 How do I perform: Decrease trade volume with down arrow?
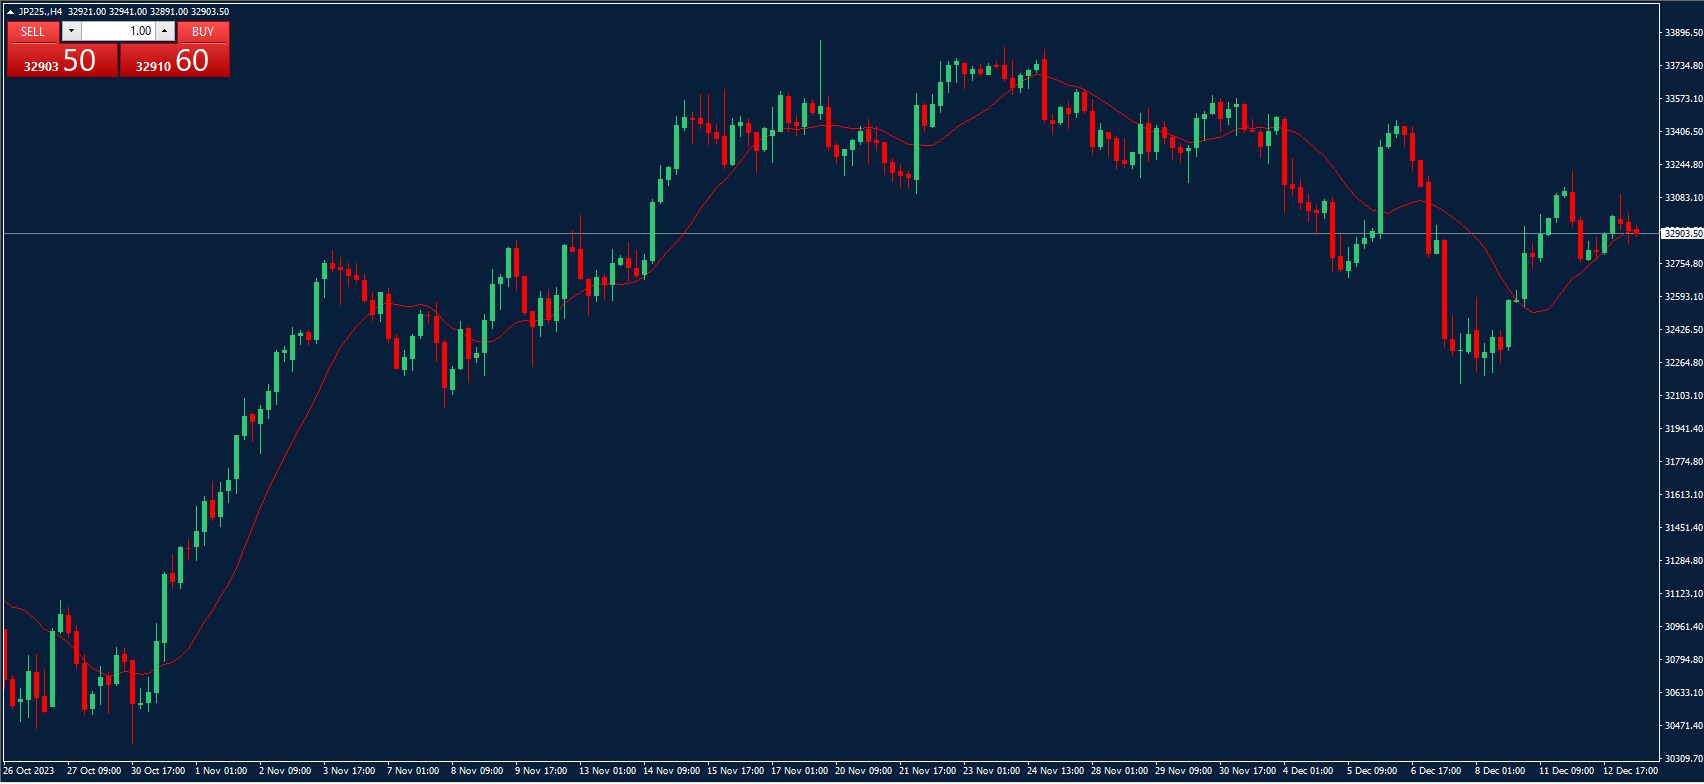coord(70,31)
